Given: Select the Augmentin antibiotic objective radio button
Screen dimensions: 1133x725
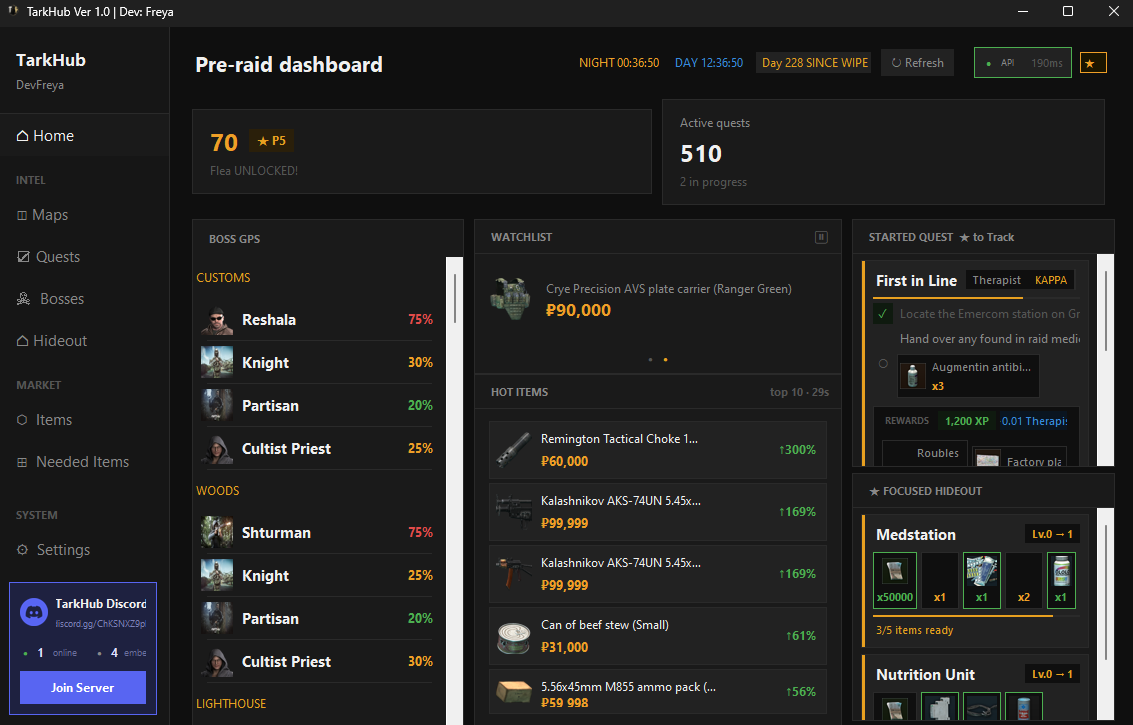Looking at the screenshot, I should [x=883, y=364].
